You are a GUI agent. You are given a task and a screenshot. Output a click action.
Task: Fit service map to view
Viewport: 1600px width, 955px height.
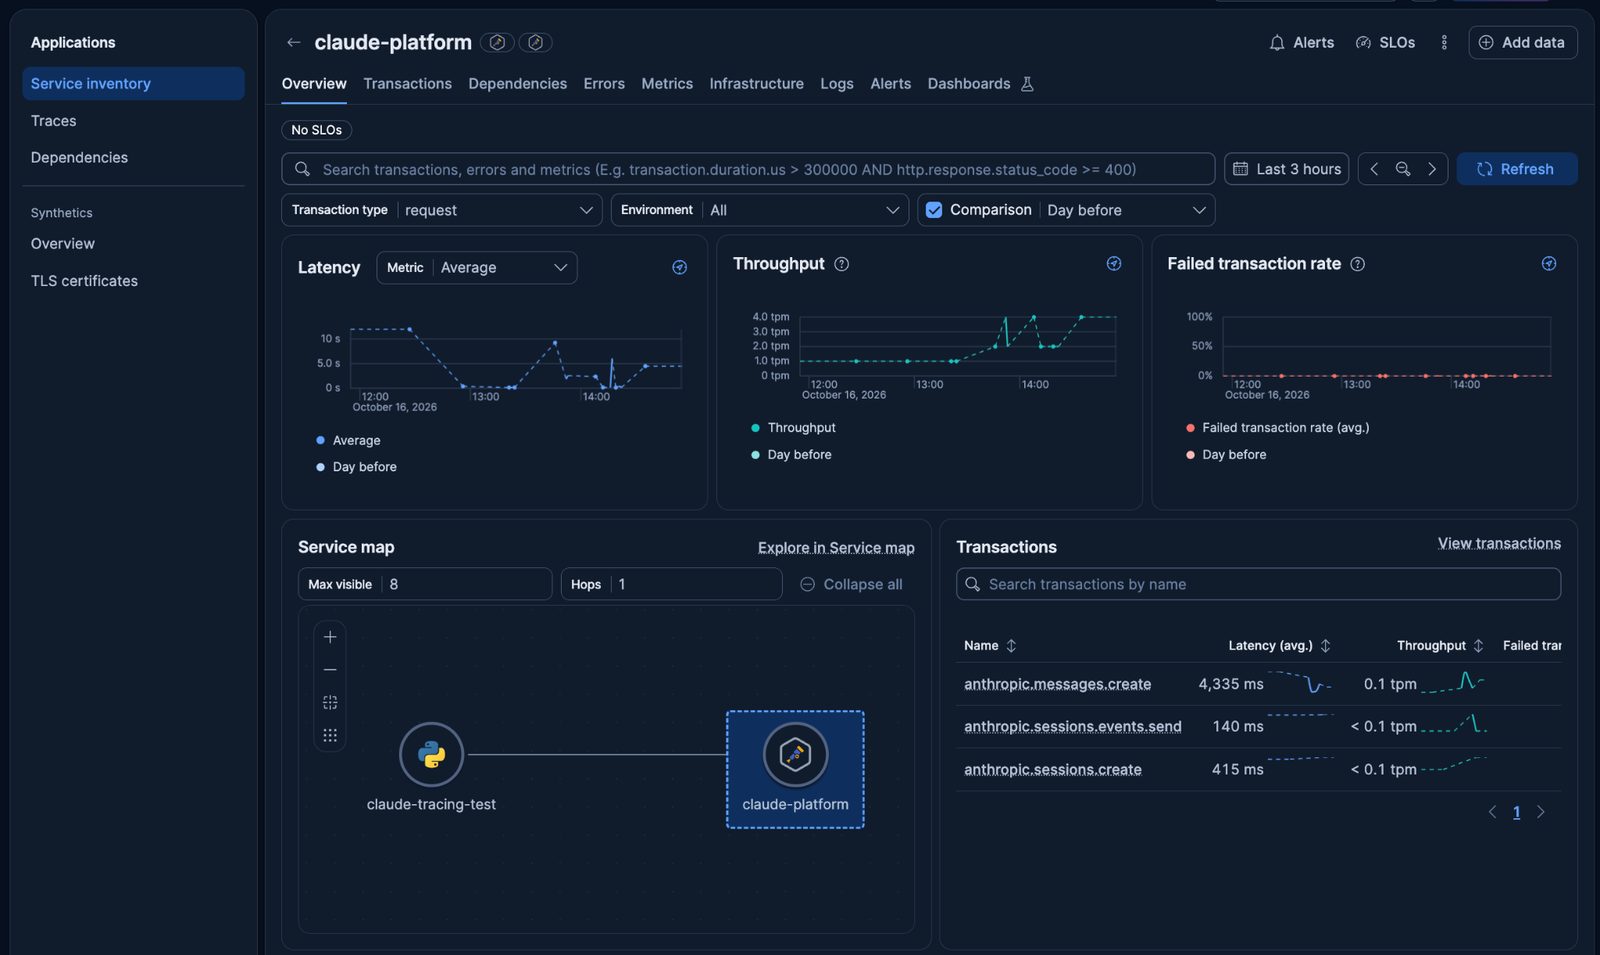pyautogui.click(x=330, y=703)
